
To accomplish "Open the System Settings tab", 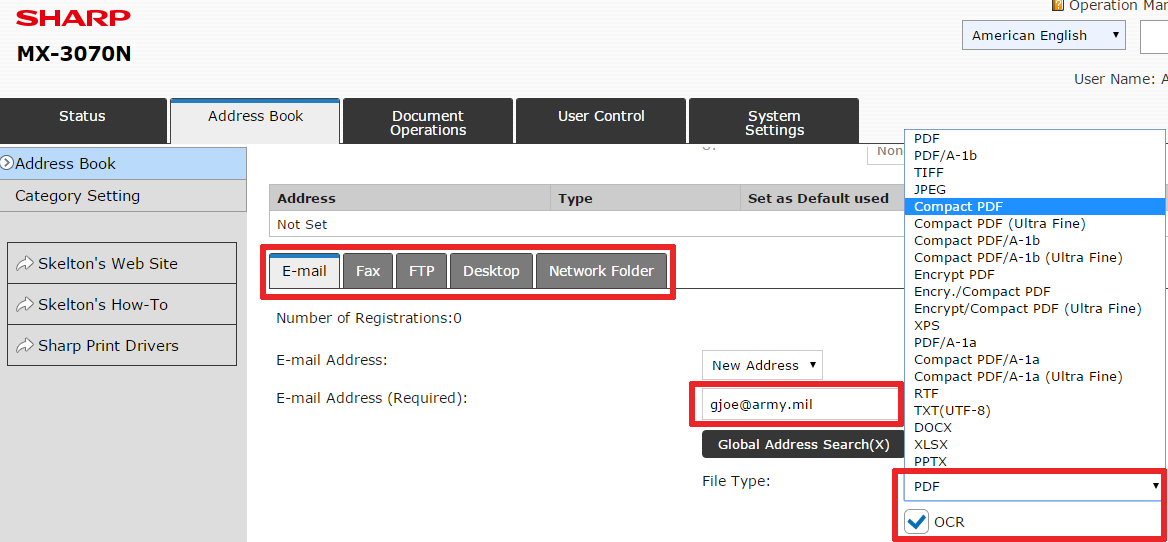I will (774, 123).
